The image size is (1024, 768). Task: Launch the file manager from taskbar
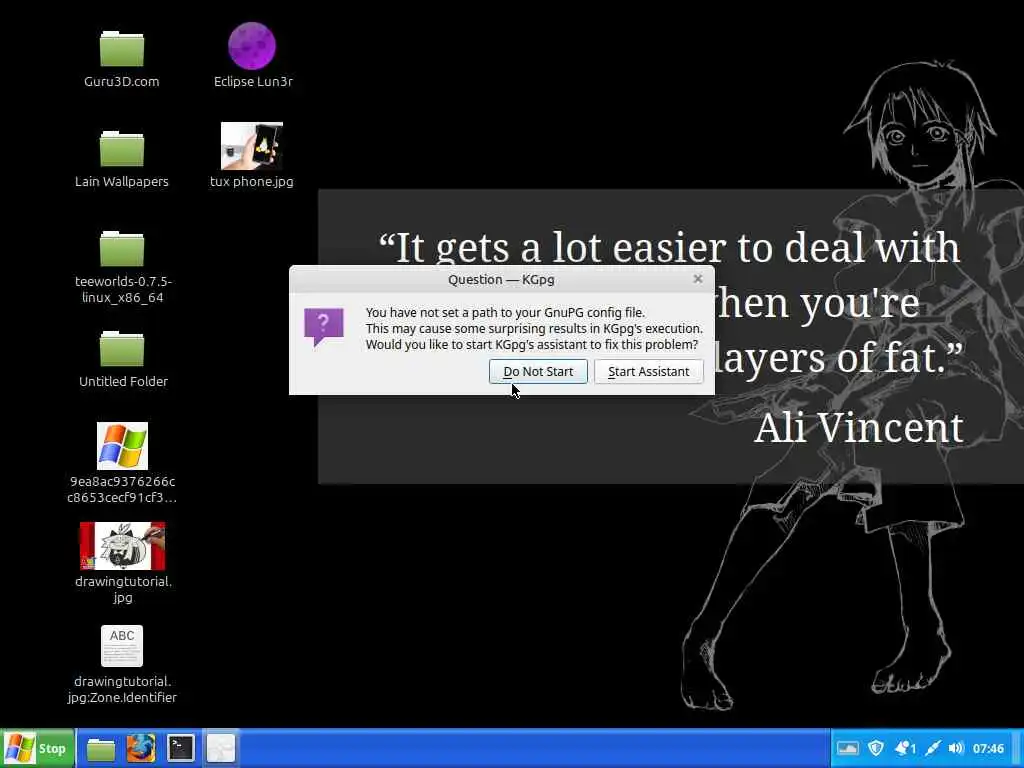[101, 748]
